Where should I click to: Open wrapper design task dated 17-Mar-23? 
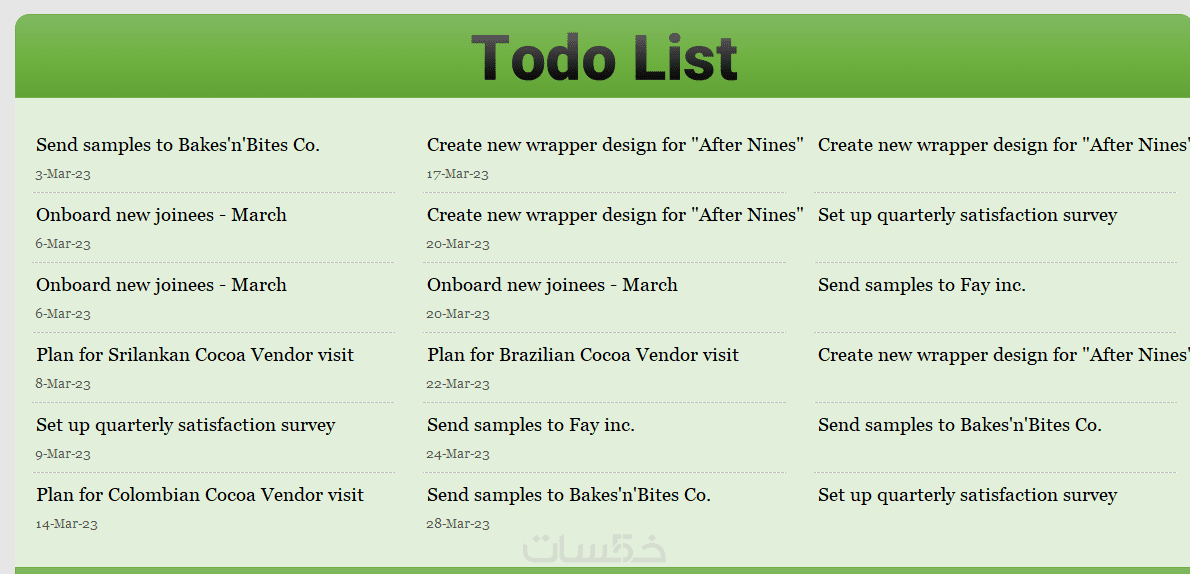point(615,146)
